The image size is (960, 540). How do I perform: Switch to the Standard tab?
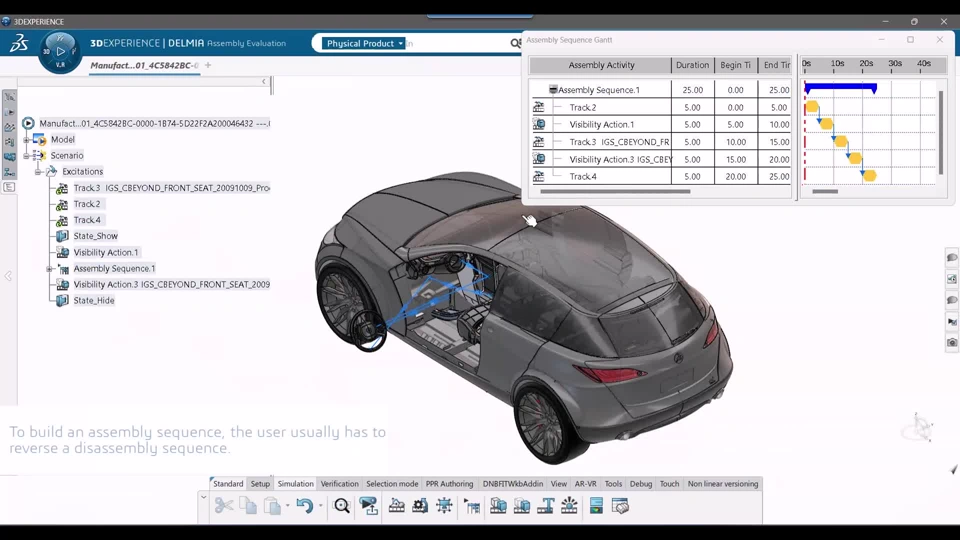click(228, 484)
